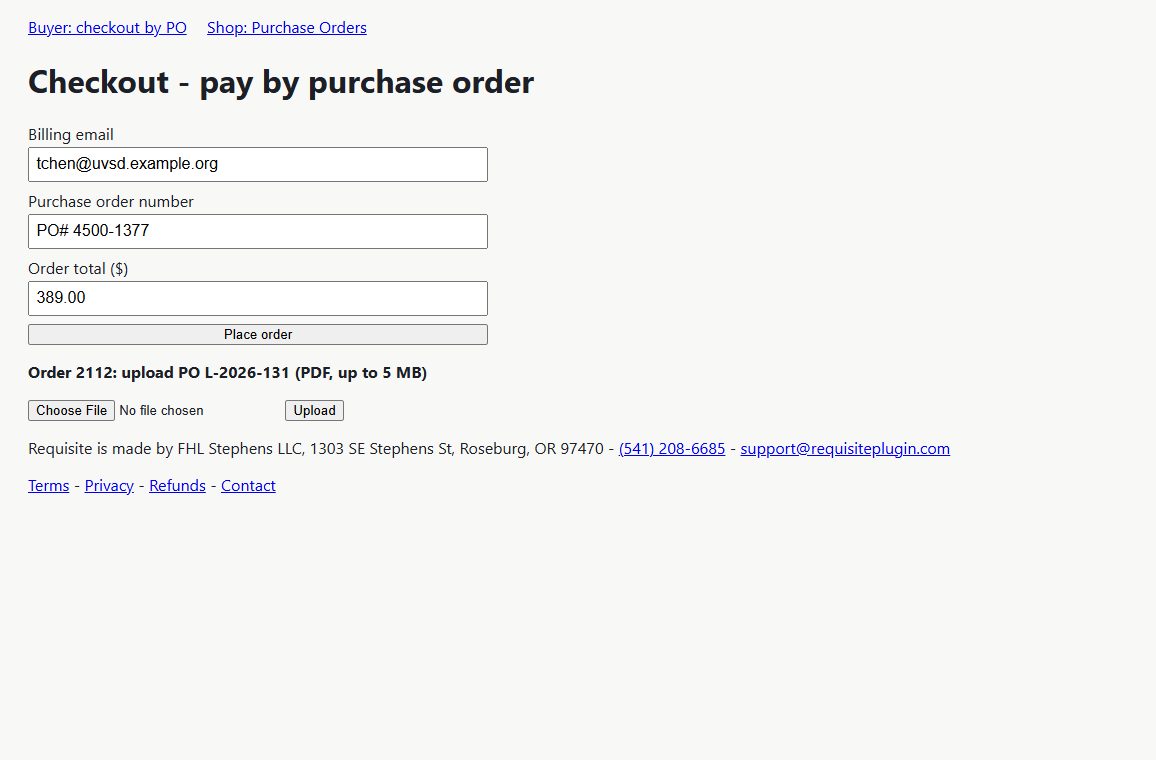Click the "No file chosen" text
Screen dimensions: 1156x760
pos(161,411)
